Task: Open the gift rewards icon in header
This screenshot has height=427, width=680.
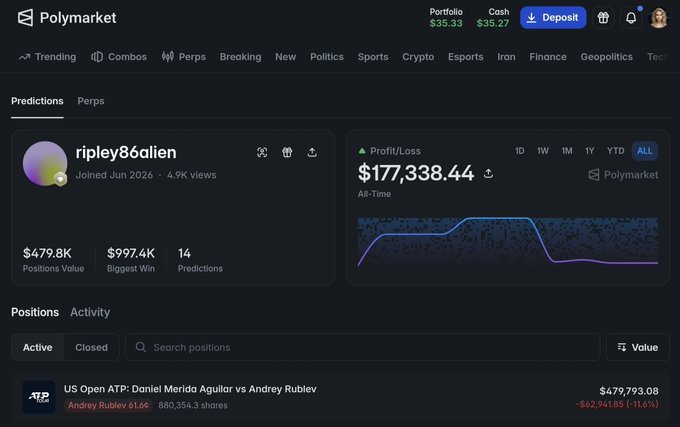Action: click(603, 18)
